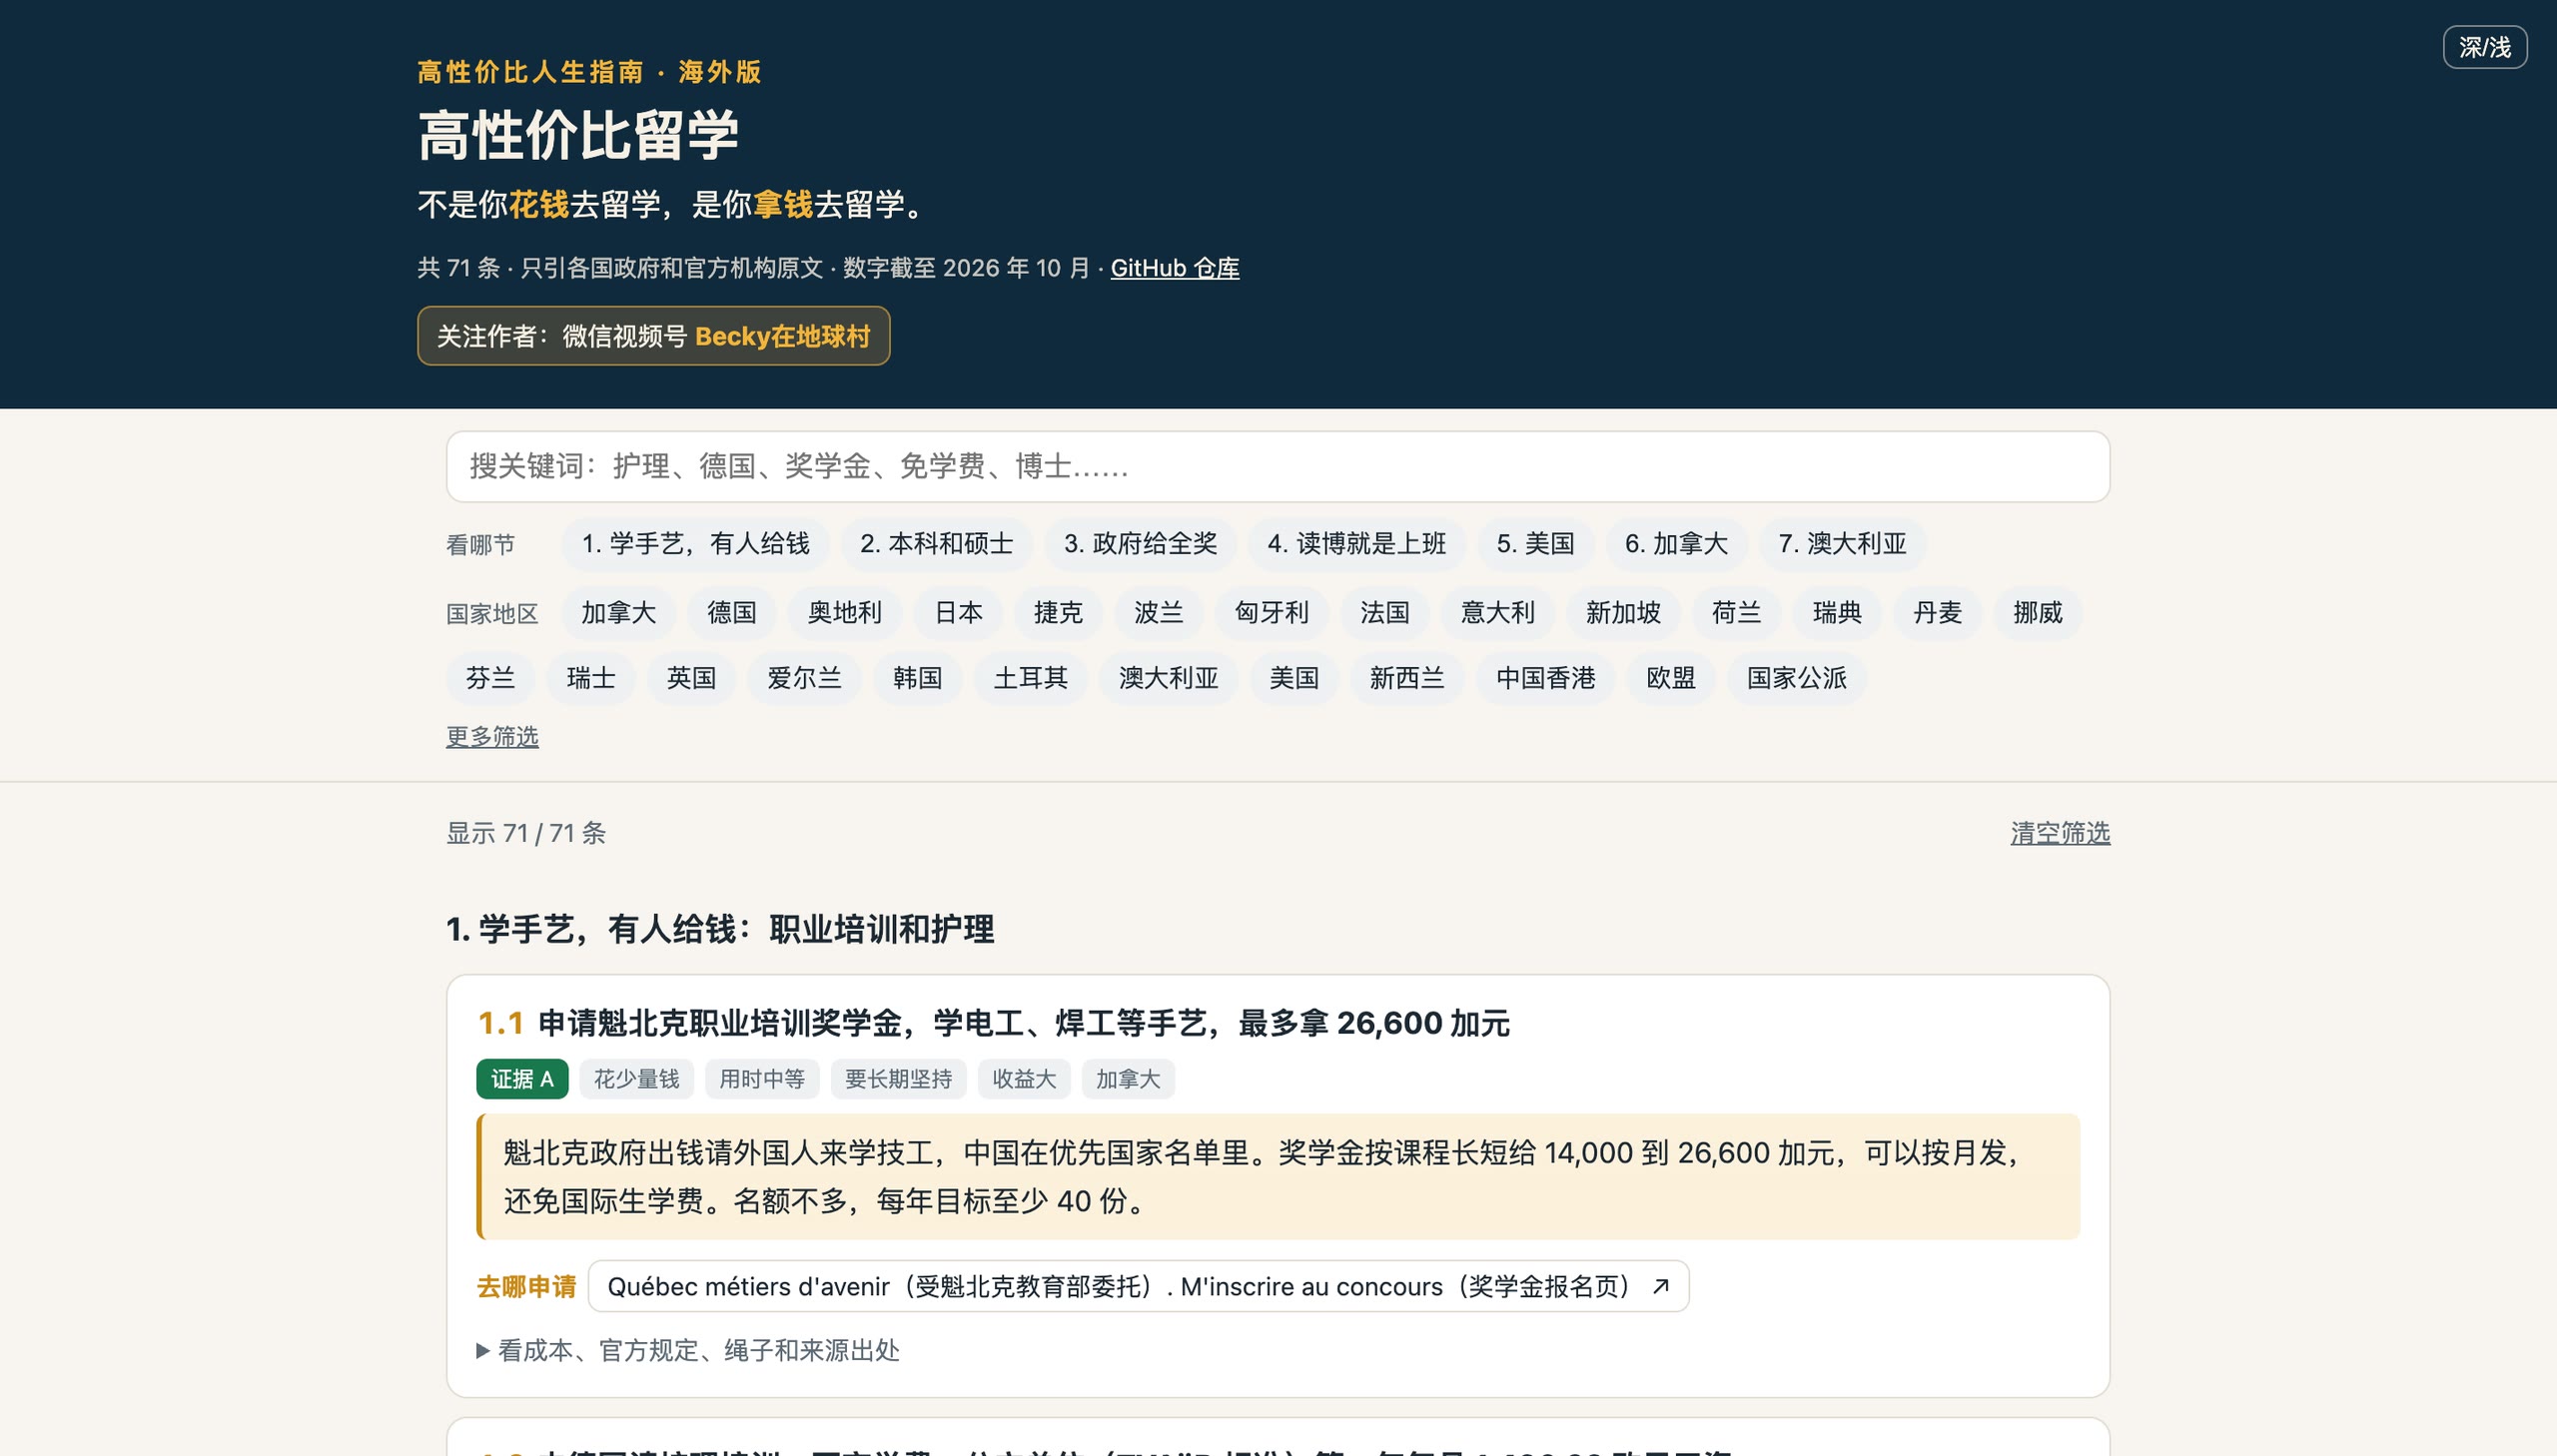Screen dimensions: 2557x1456
Task: Toggle the 日本 country filter chip
Action: coord(958,612)
